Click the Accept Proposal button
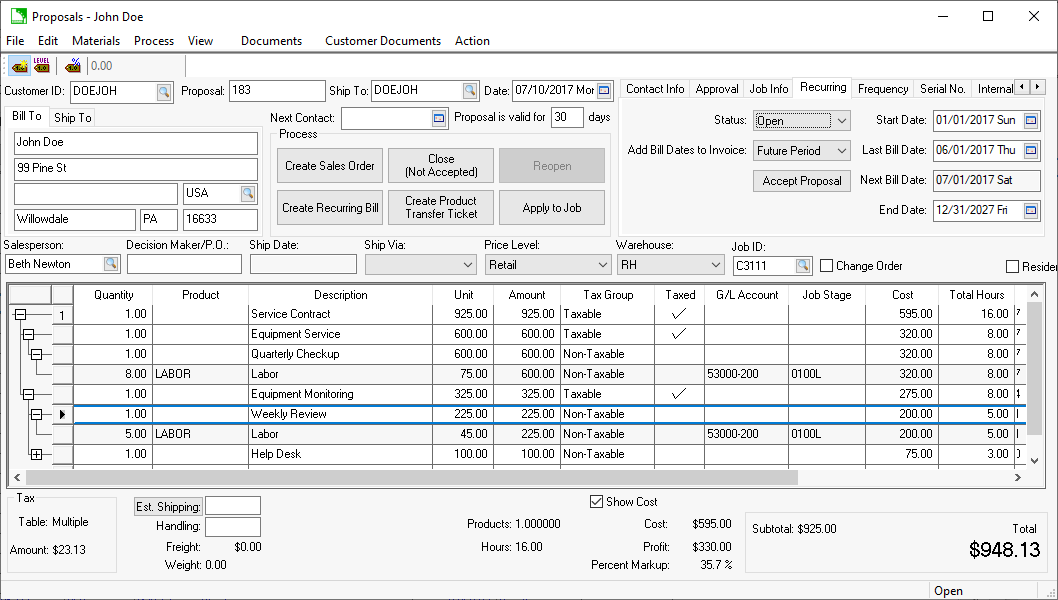This screenshot has height=600, width=1058. [800, 181]
